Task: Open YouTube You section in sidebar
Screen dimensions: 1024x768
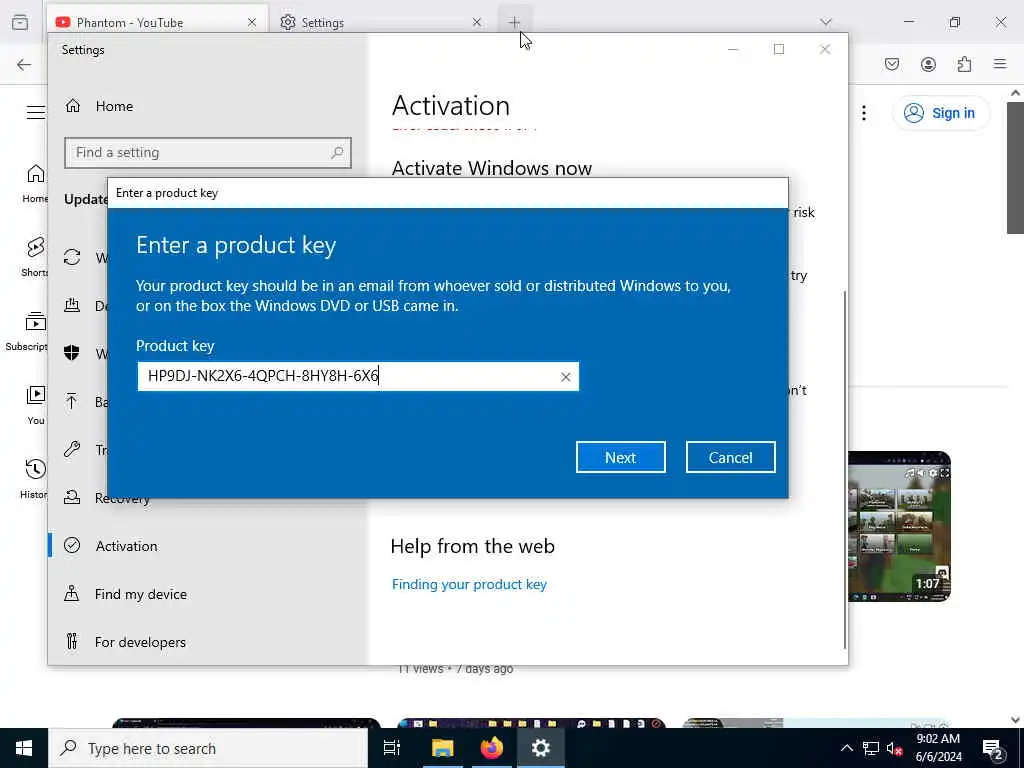Action: point(35,406)
